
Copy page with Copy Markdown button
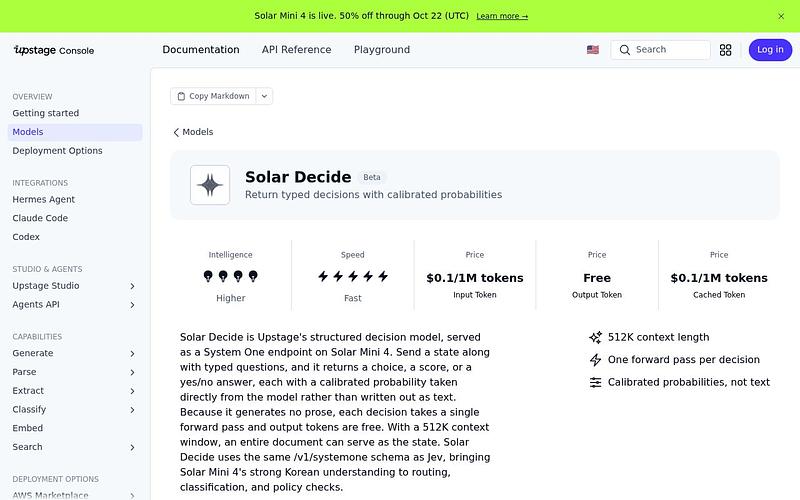click(x=213, y=96)
